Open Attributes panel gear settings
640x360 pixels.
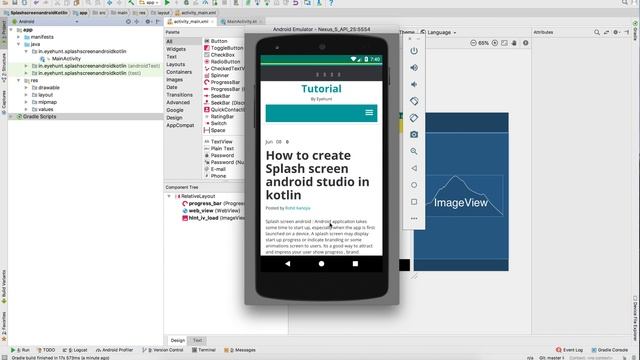click(616, 32)
